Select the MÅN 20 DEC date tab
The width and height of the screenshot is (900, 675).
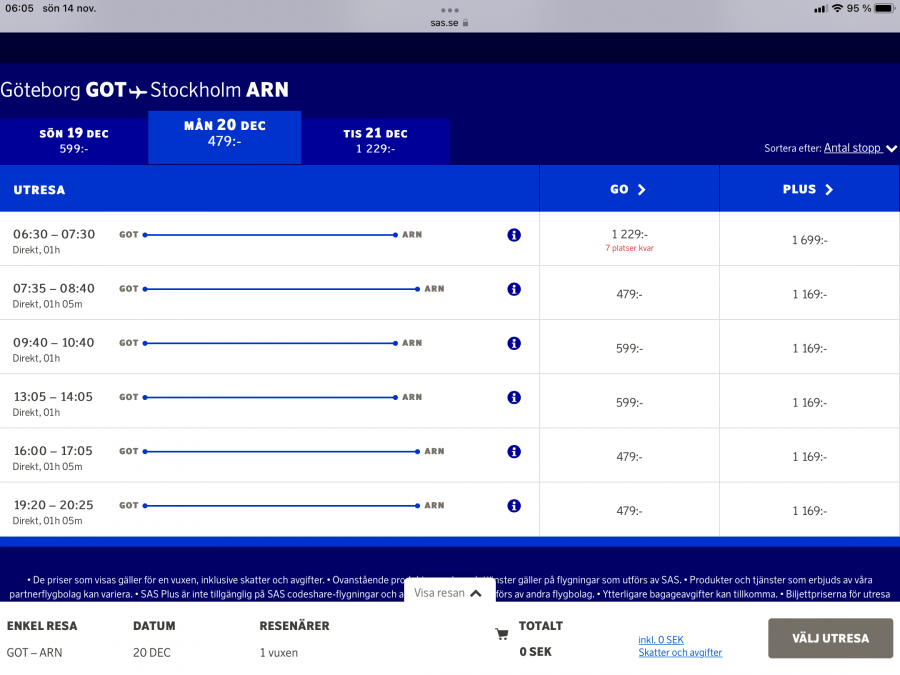(x=225, y=133)
